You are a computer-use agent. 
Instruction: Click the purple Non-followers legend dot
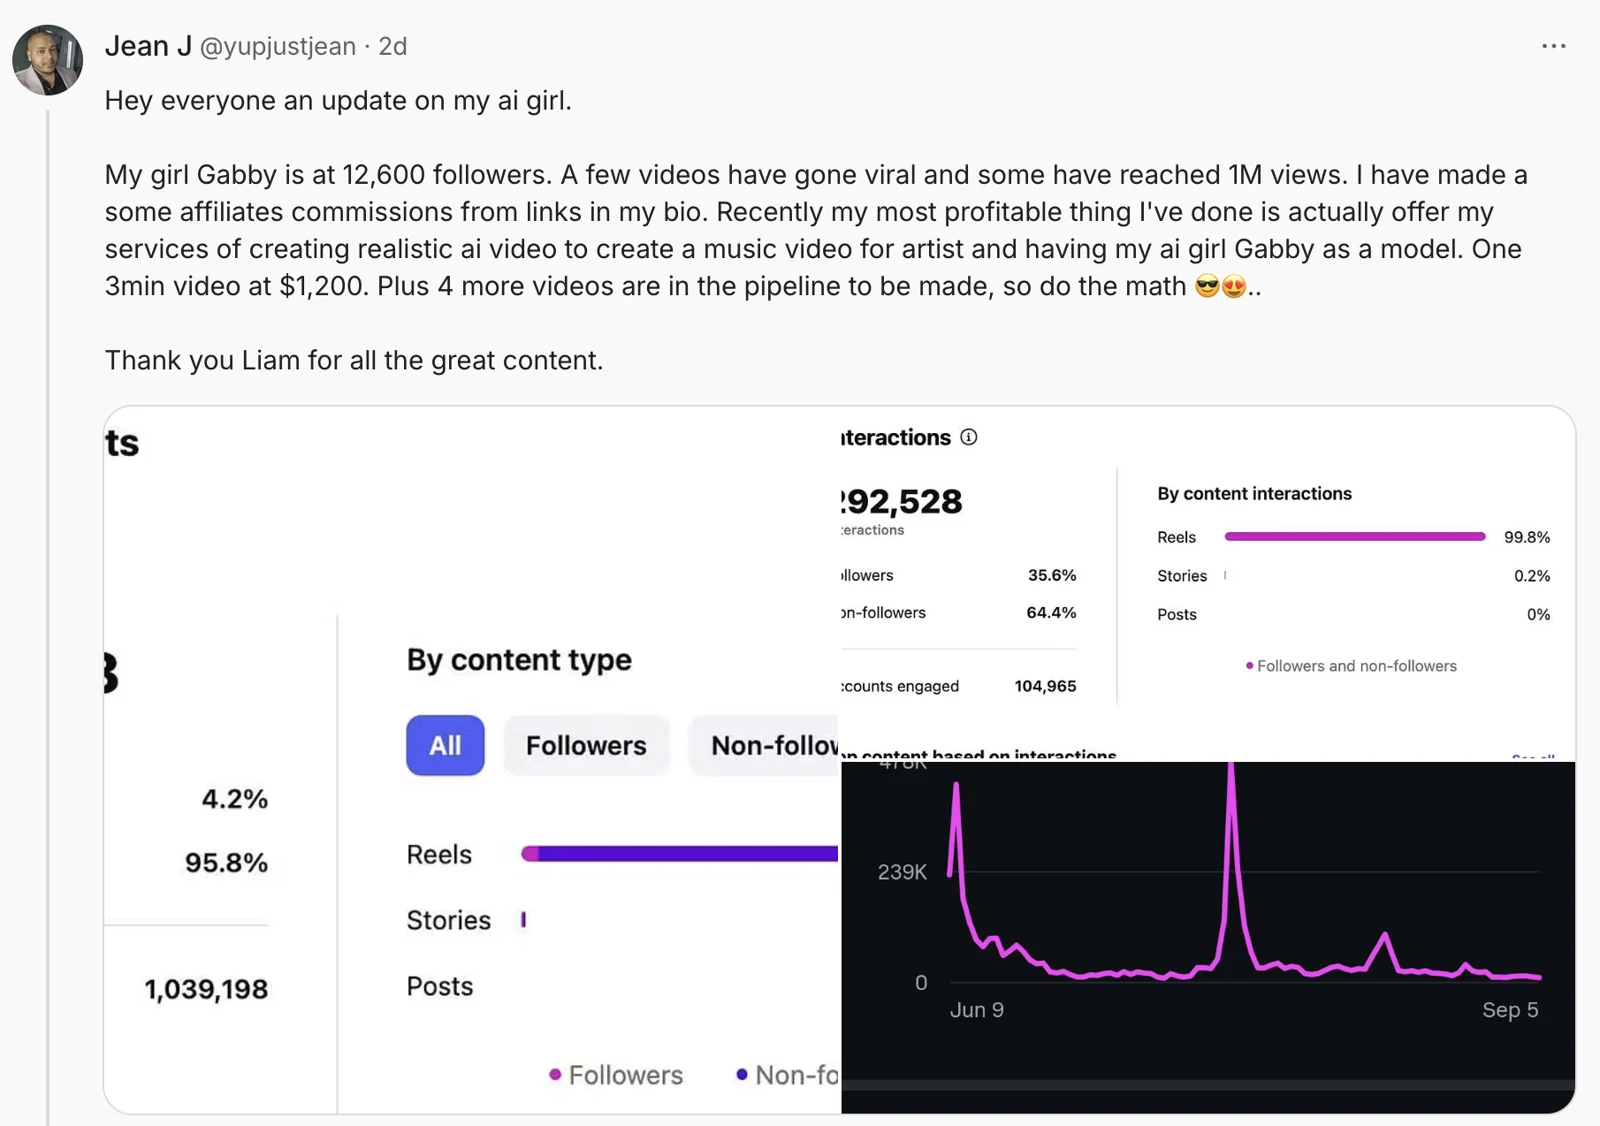click(742, 1075)
